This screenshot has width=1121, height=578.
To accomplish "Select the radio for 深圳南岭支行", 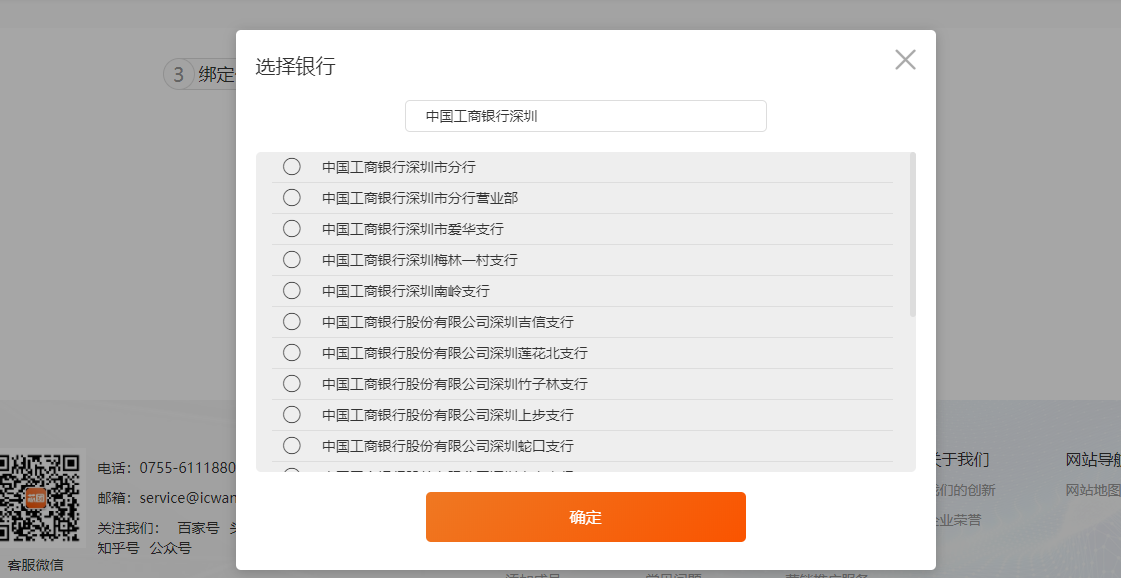I will click(292, 290).
